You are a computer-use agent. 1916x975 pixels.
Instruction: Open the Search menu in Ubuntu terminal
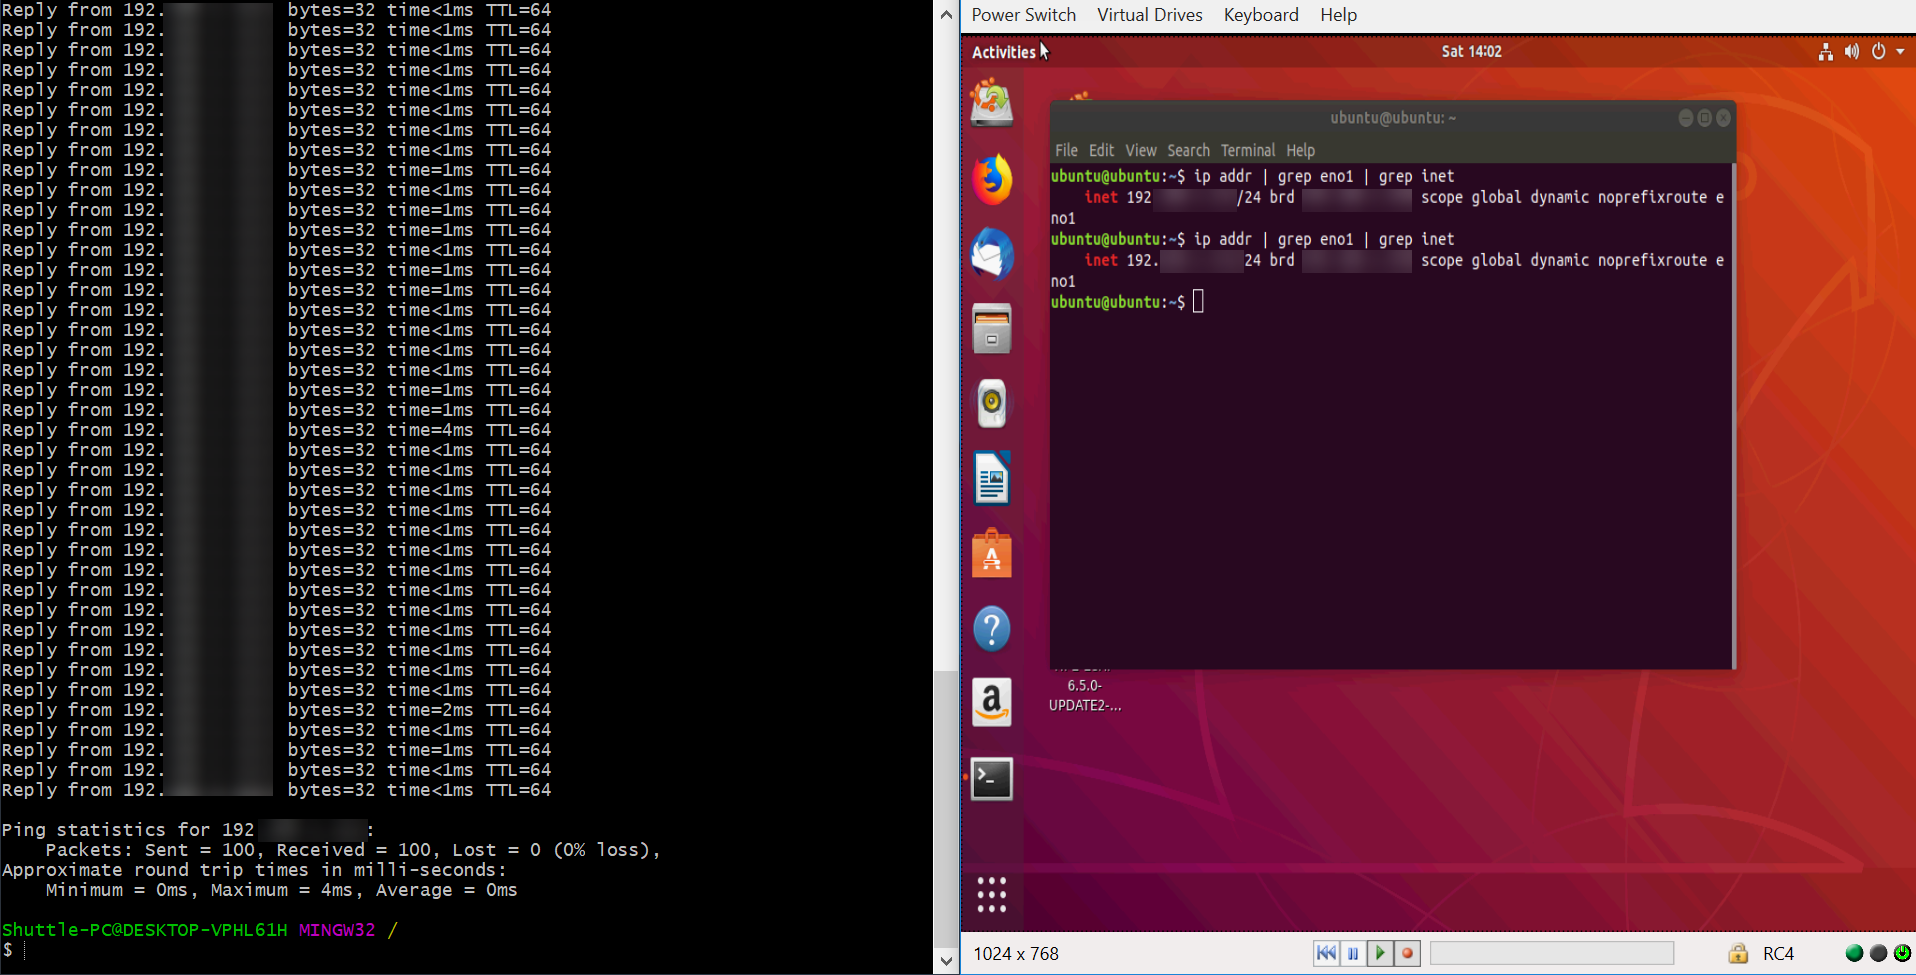(1188, 150)
